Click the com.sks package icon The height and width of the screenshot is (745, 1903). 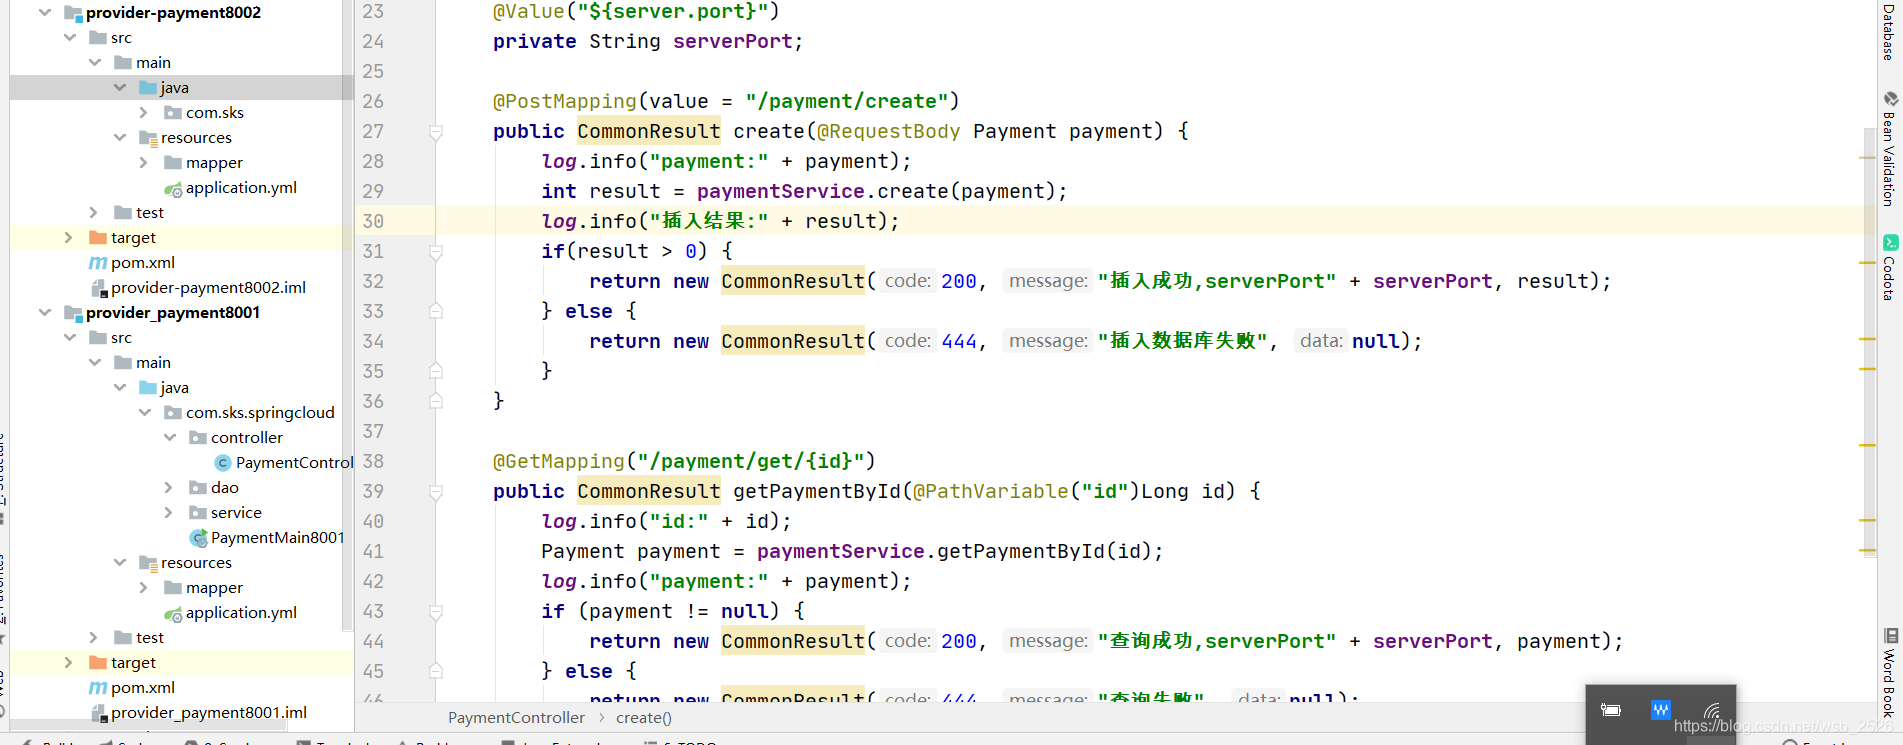(x=173, y=113)
